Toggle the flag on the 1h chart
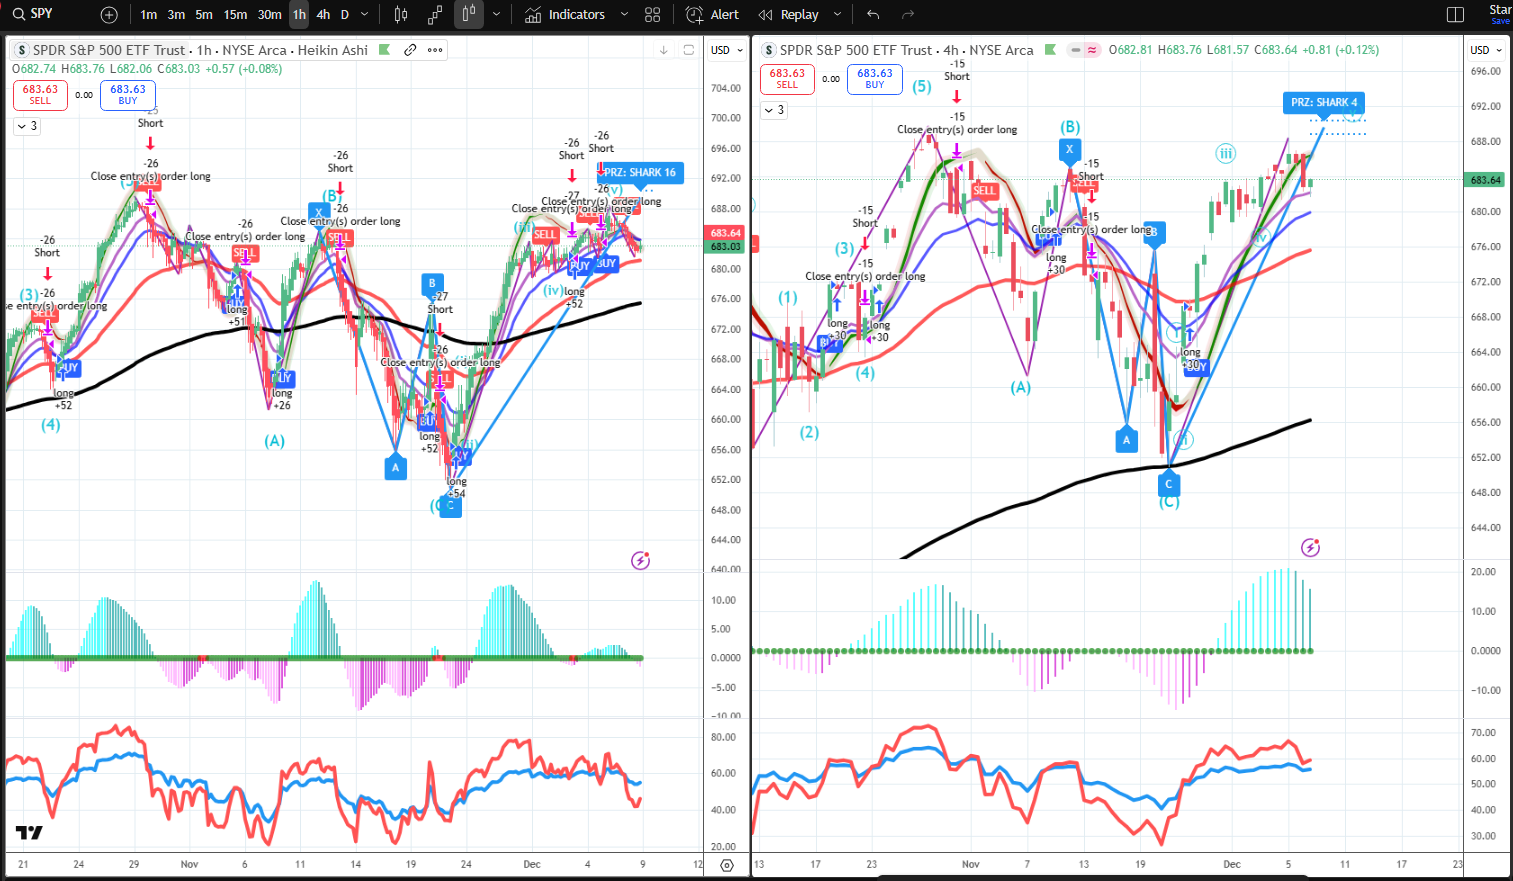The image size is (1513, 881). tap(384, 50)
